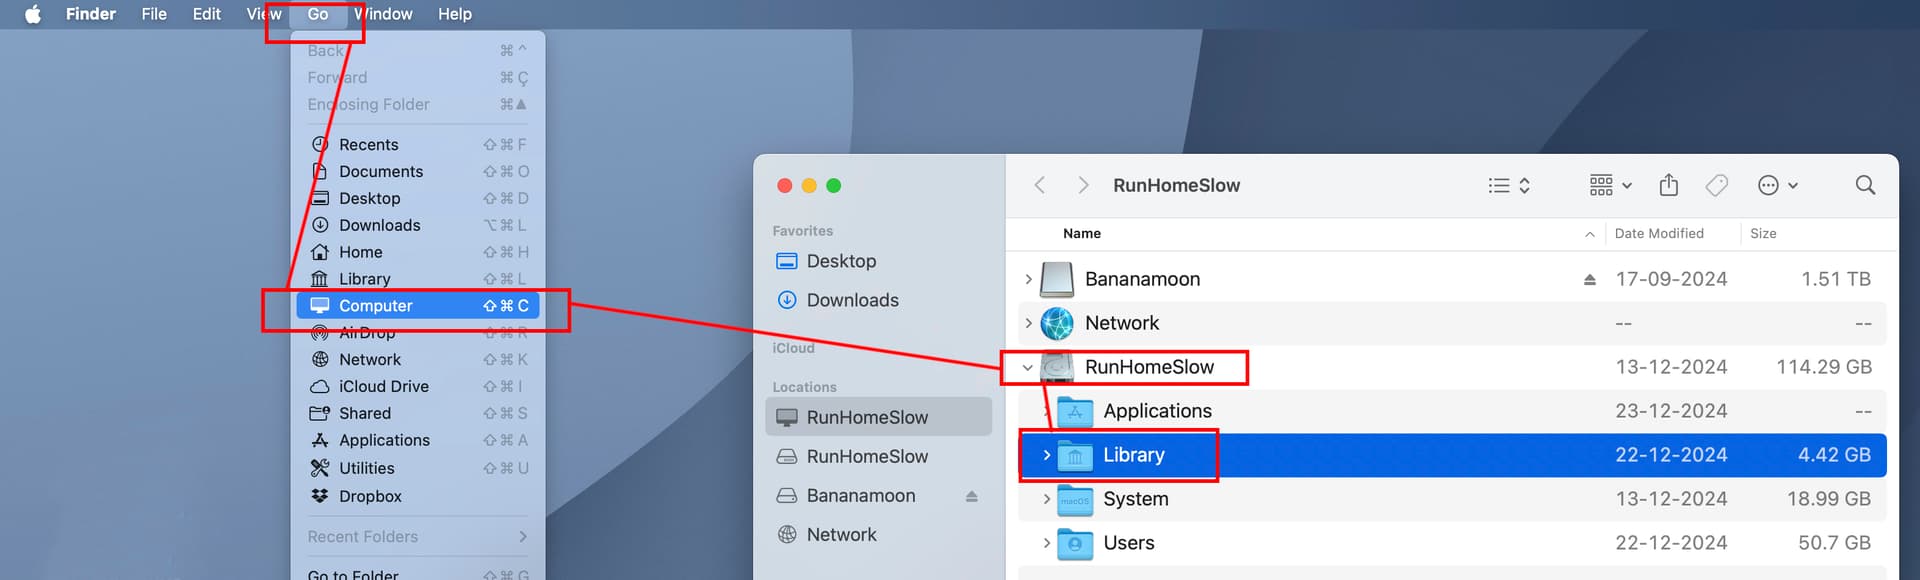Open the Action ellipsis menu

tap(1777, 185)
